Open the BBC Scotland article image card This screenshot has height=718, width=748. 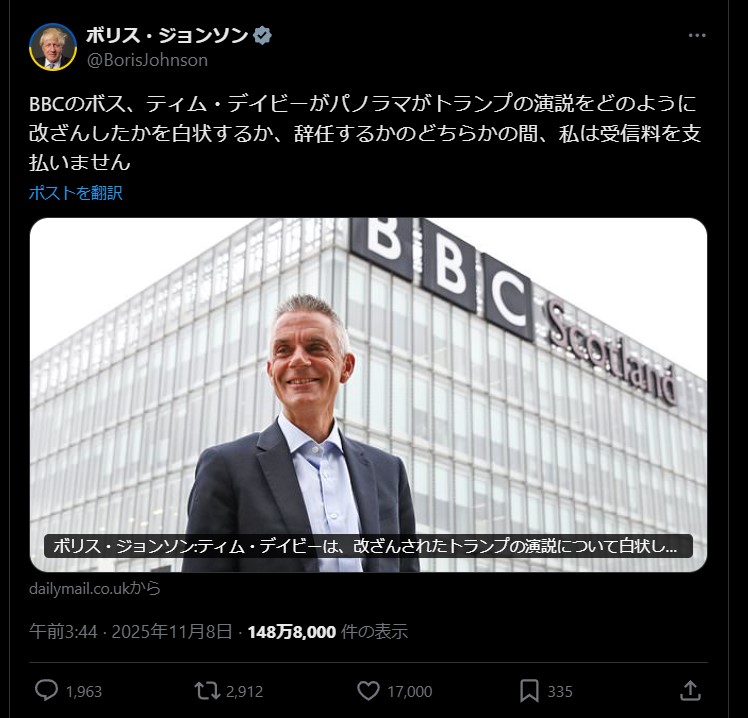[x=368, y=395]
